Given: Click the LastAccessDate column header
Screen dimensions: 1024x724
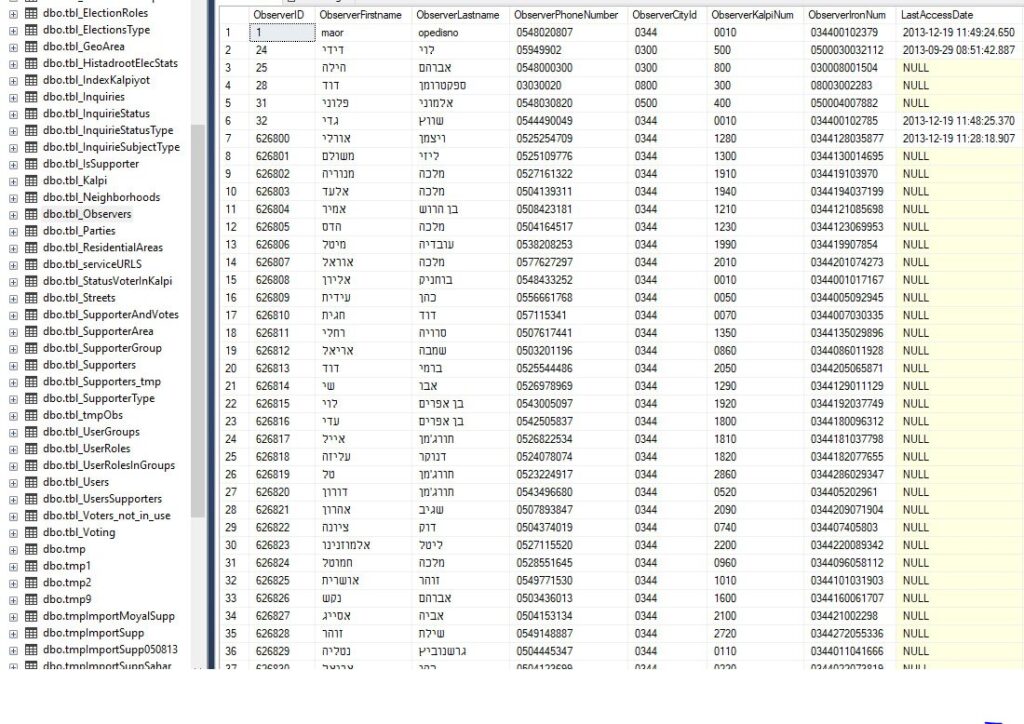Looking at the screenshot, I should pyautogui.click(x=935, y=16).
